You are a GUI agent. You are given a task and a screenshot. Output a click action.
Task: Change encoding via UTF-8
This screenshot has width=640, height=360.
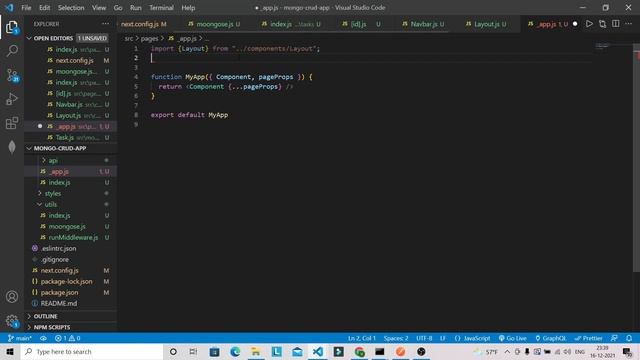[424, 338]
